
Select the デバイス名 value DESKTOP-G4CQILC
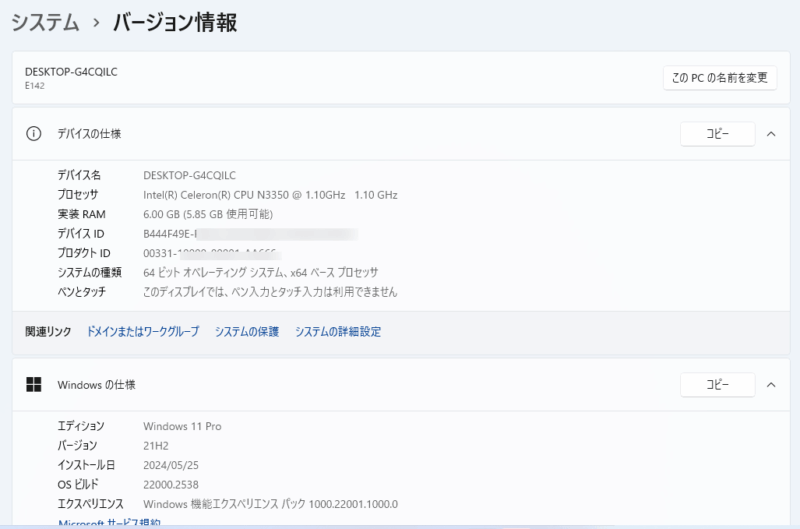pos(189,175)
